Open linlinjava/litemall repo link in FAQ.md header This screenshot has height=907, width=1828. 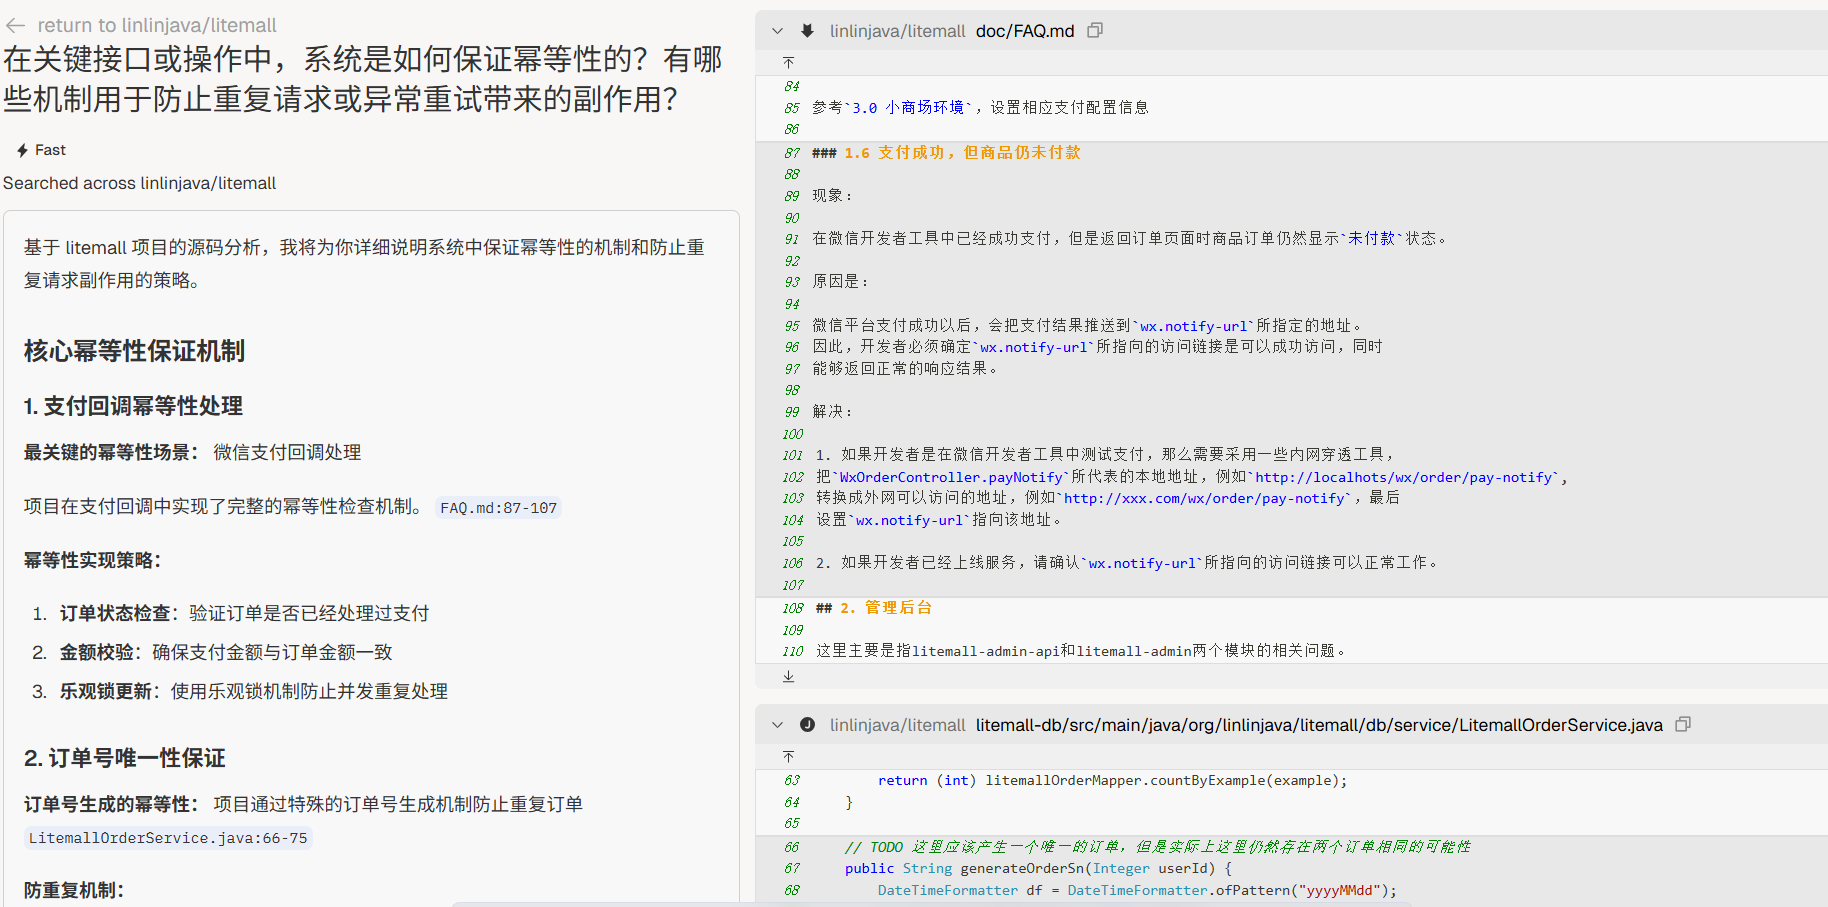coord(897,31)
